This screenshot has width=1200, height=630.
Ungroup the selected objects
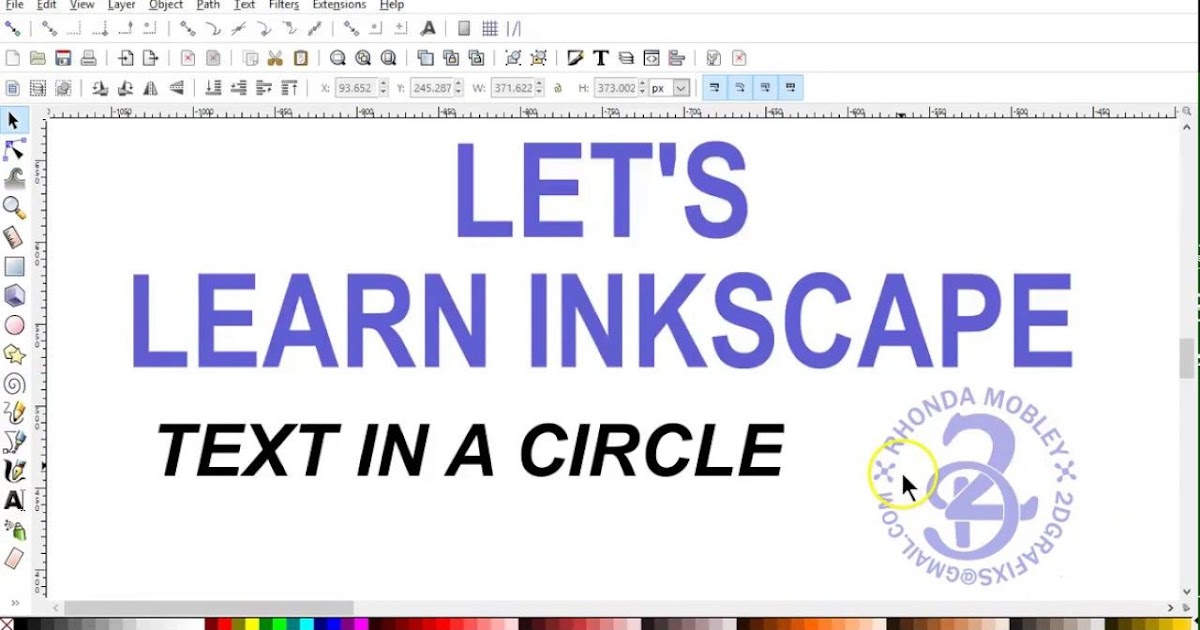(x=538, y=58)
